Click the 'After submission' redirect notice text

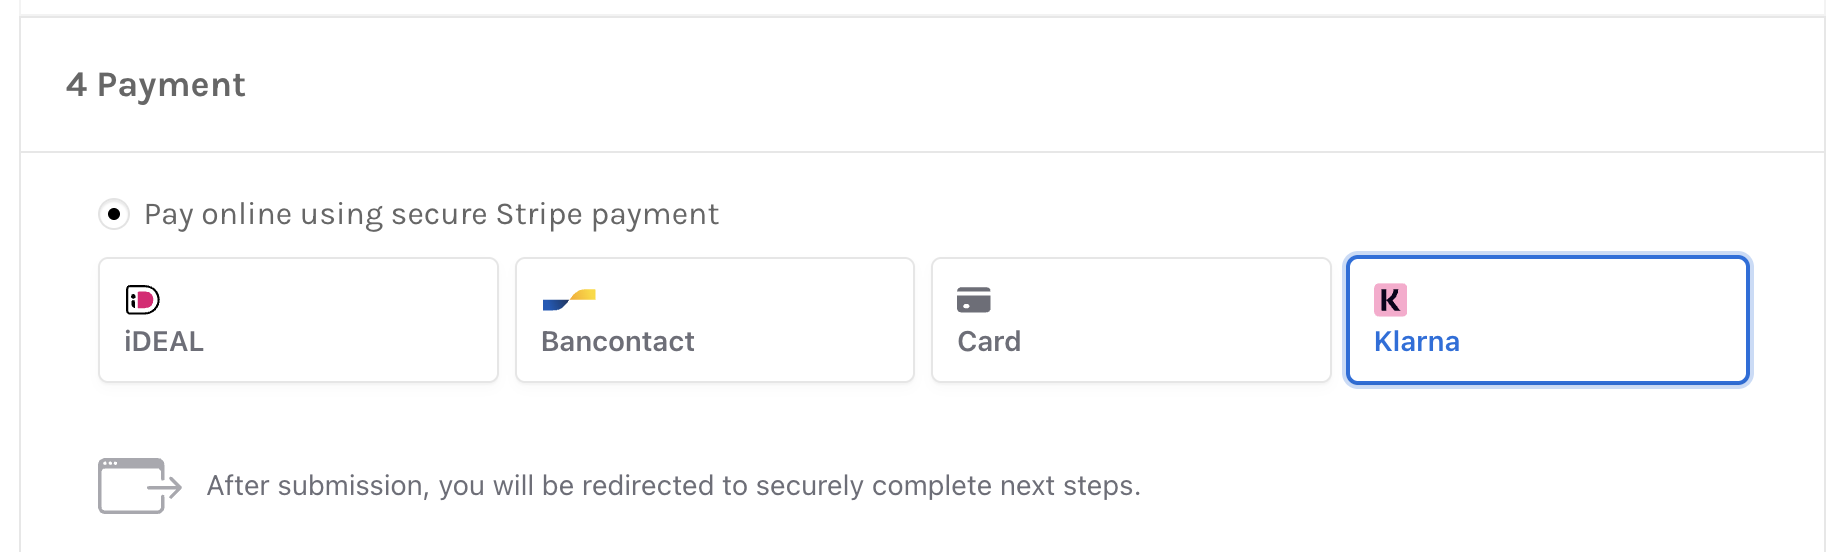673,486
